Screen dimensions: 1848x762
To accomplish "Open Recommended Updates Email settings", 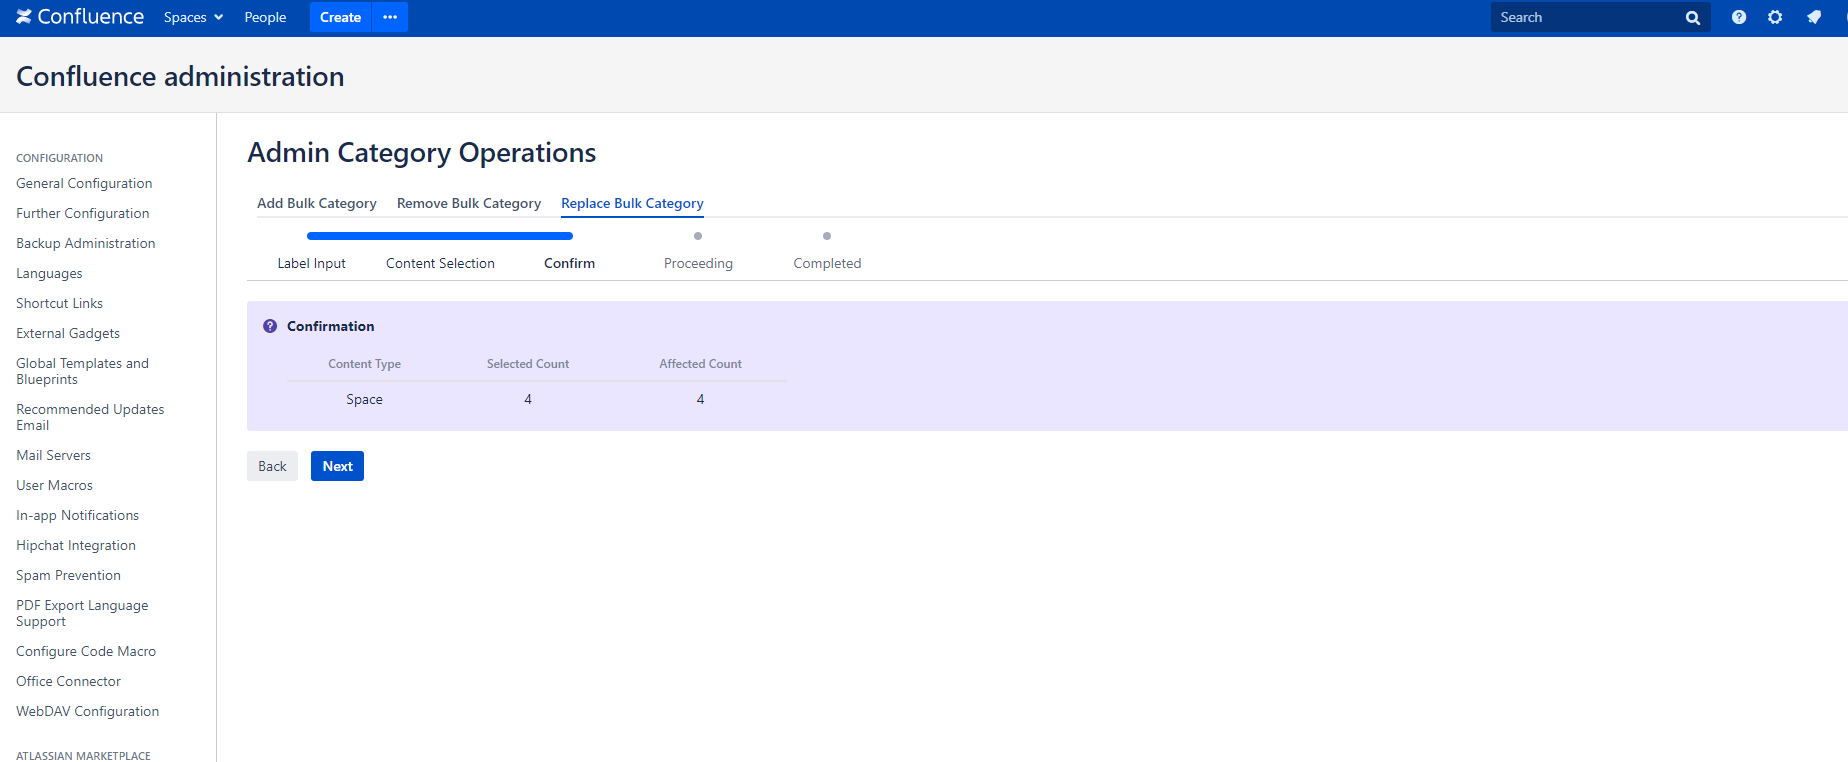I will point(90,417).
